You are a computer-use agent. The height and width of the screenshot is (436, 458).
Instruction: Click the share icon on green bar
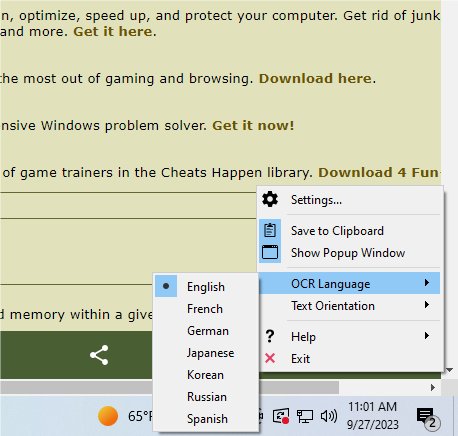[99, 355]
